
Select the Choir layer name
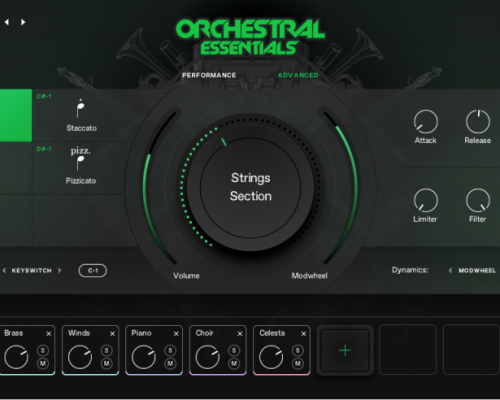[x=204, y=333]
